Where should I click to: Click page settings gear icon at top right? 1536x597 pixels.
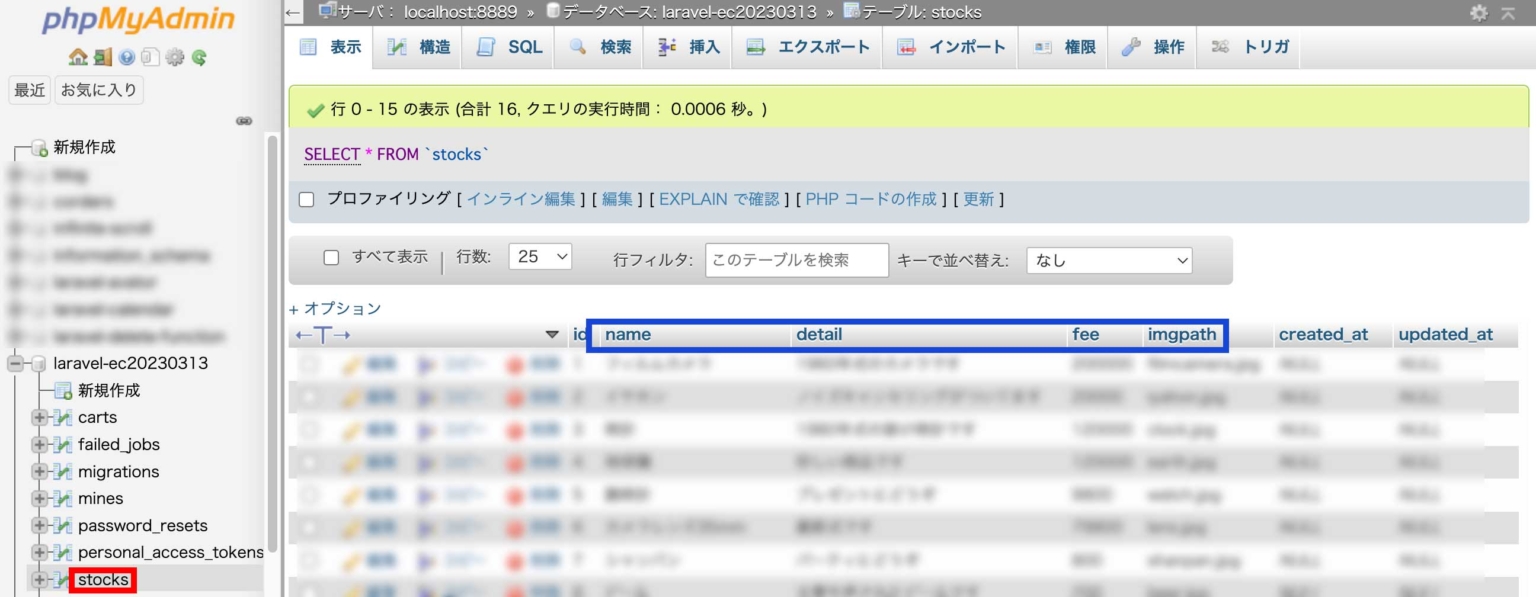click(1478, 13)
